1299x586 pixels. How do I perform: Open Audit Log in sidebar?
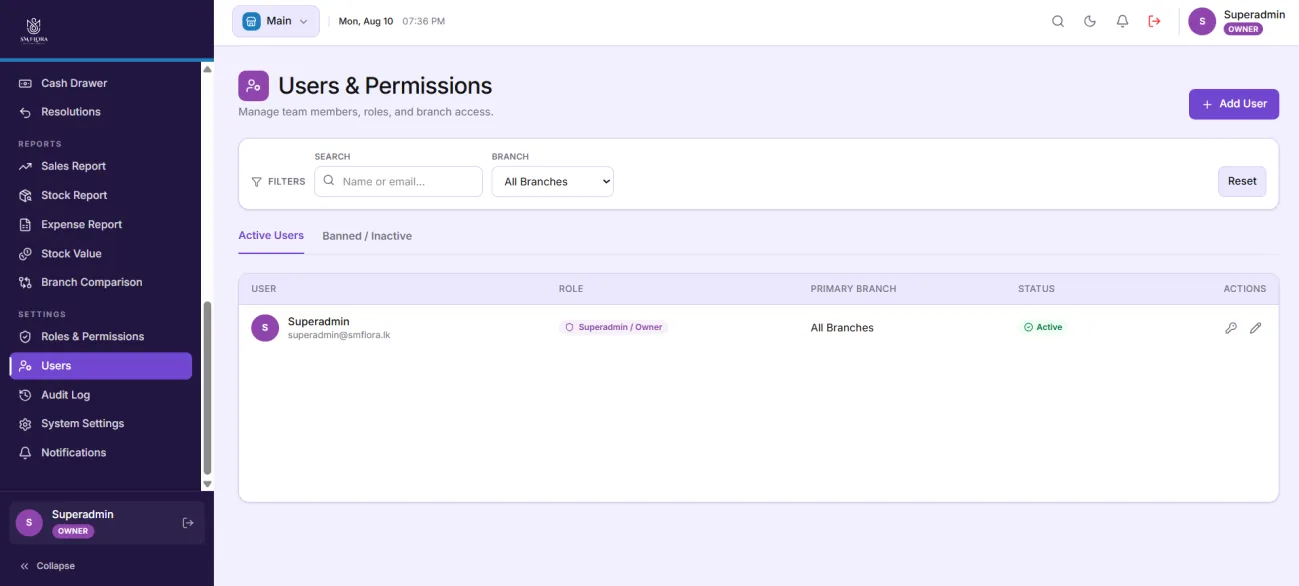pyautogui.click(x=100, y=395)
